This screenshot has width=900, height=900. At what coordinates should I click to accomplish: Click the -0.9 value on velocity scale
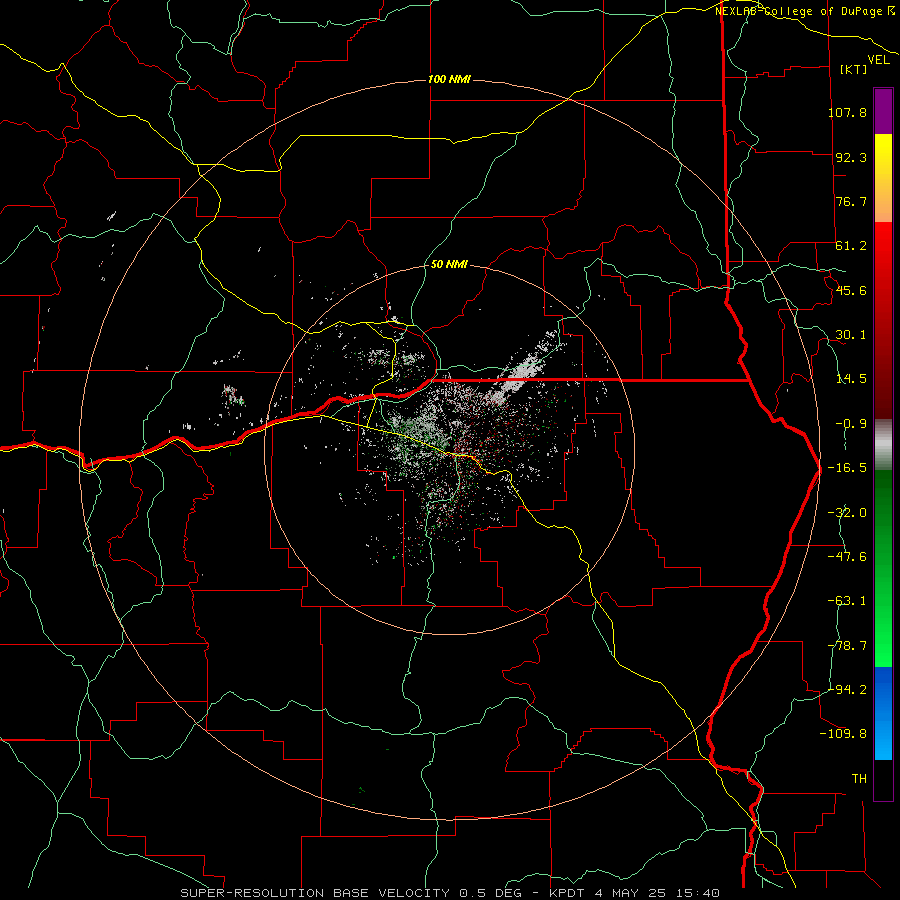(x=851, y=424)
